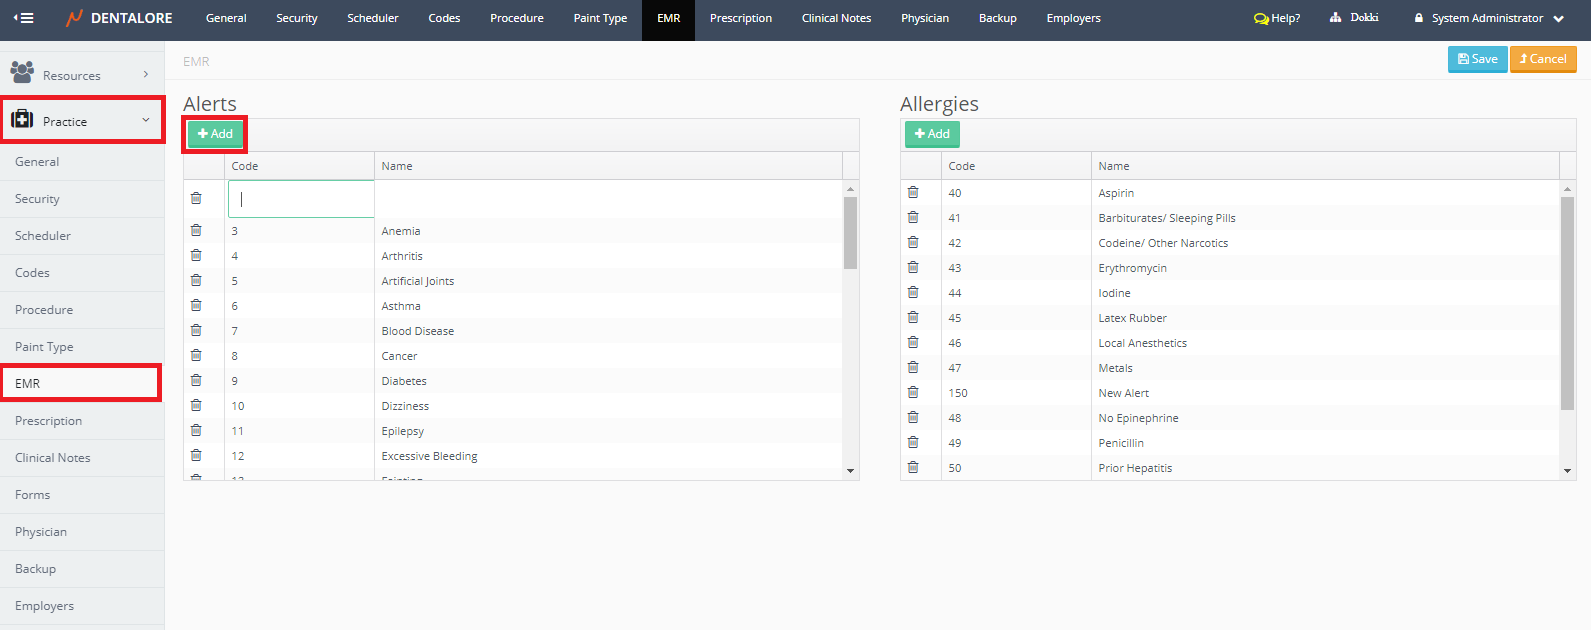
Task: Open Clinical Notes in the top menu
Action: pos(836,18)
